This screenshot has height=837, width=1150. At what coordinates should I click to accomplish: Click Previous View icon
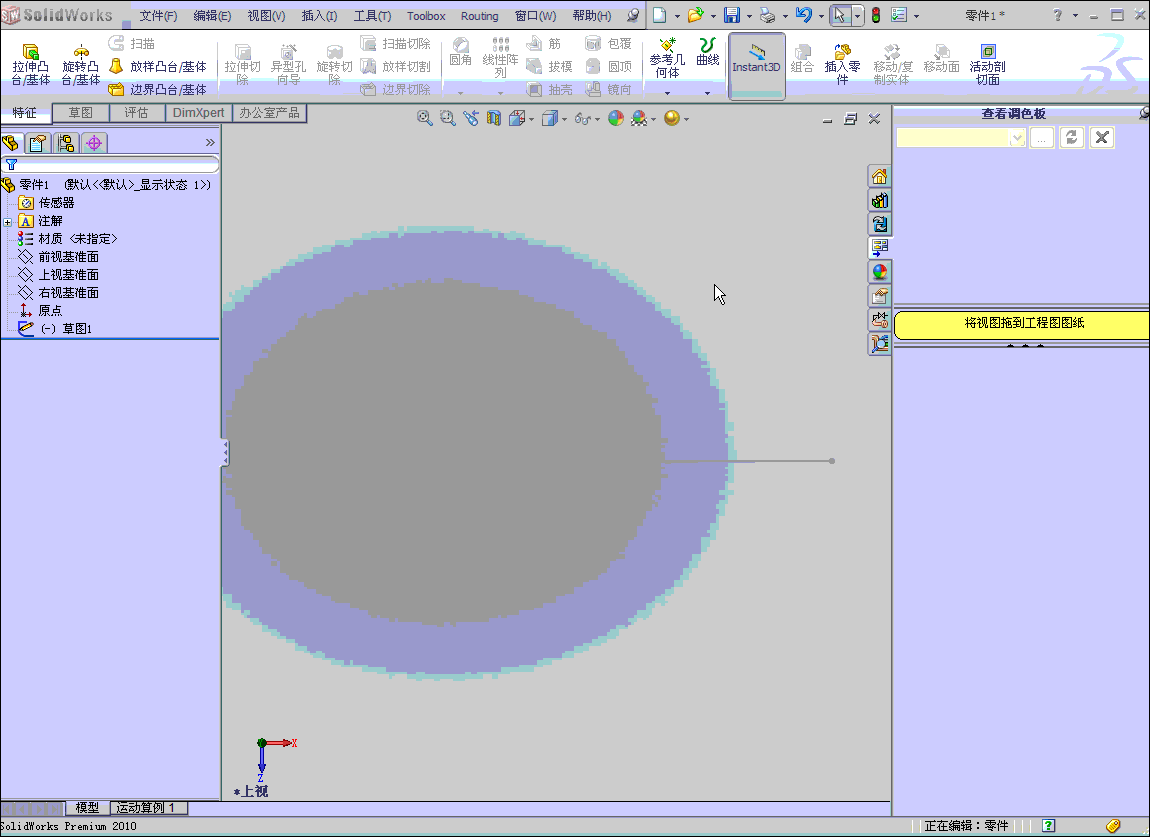471,118
